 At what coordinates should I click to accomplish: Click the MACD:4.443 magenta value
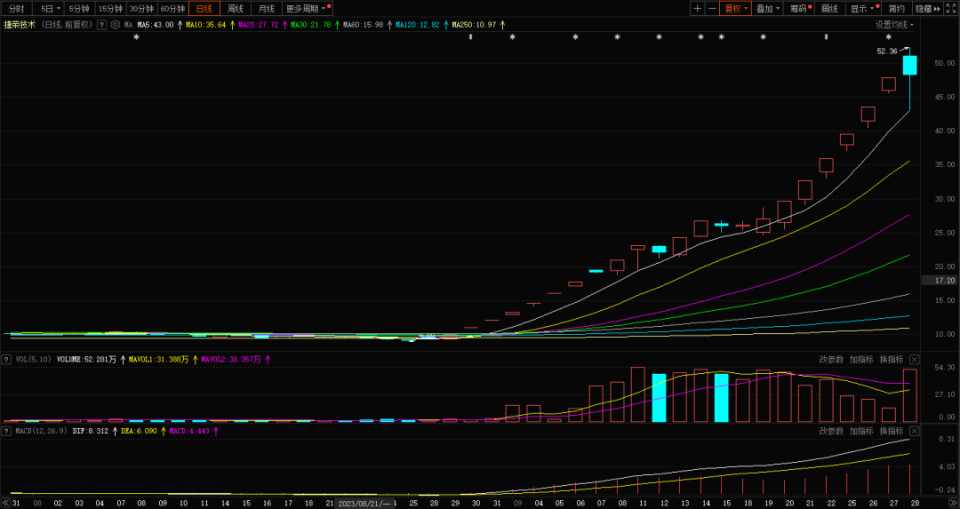(190, 431)
